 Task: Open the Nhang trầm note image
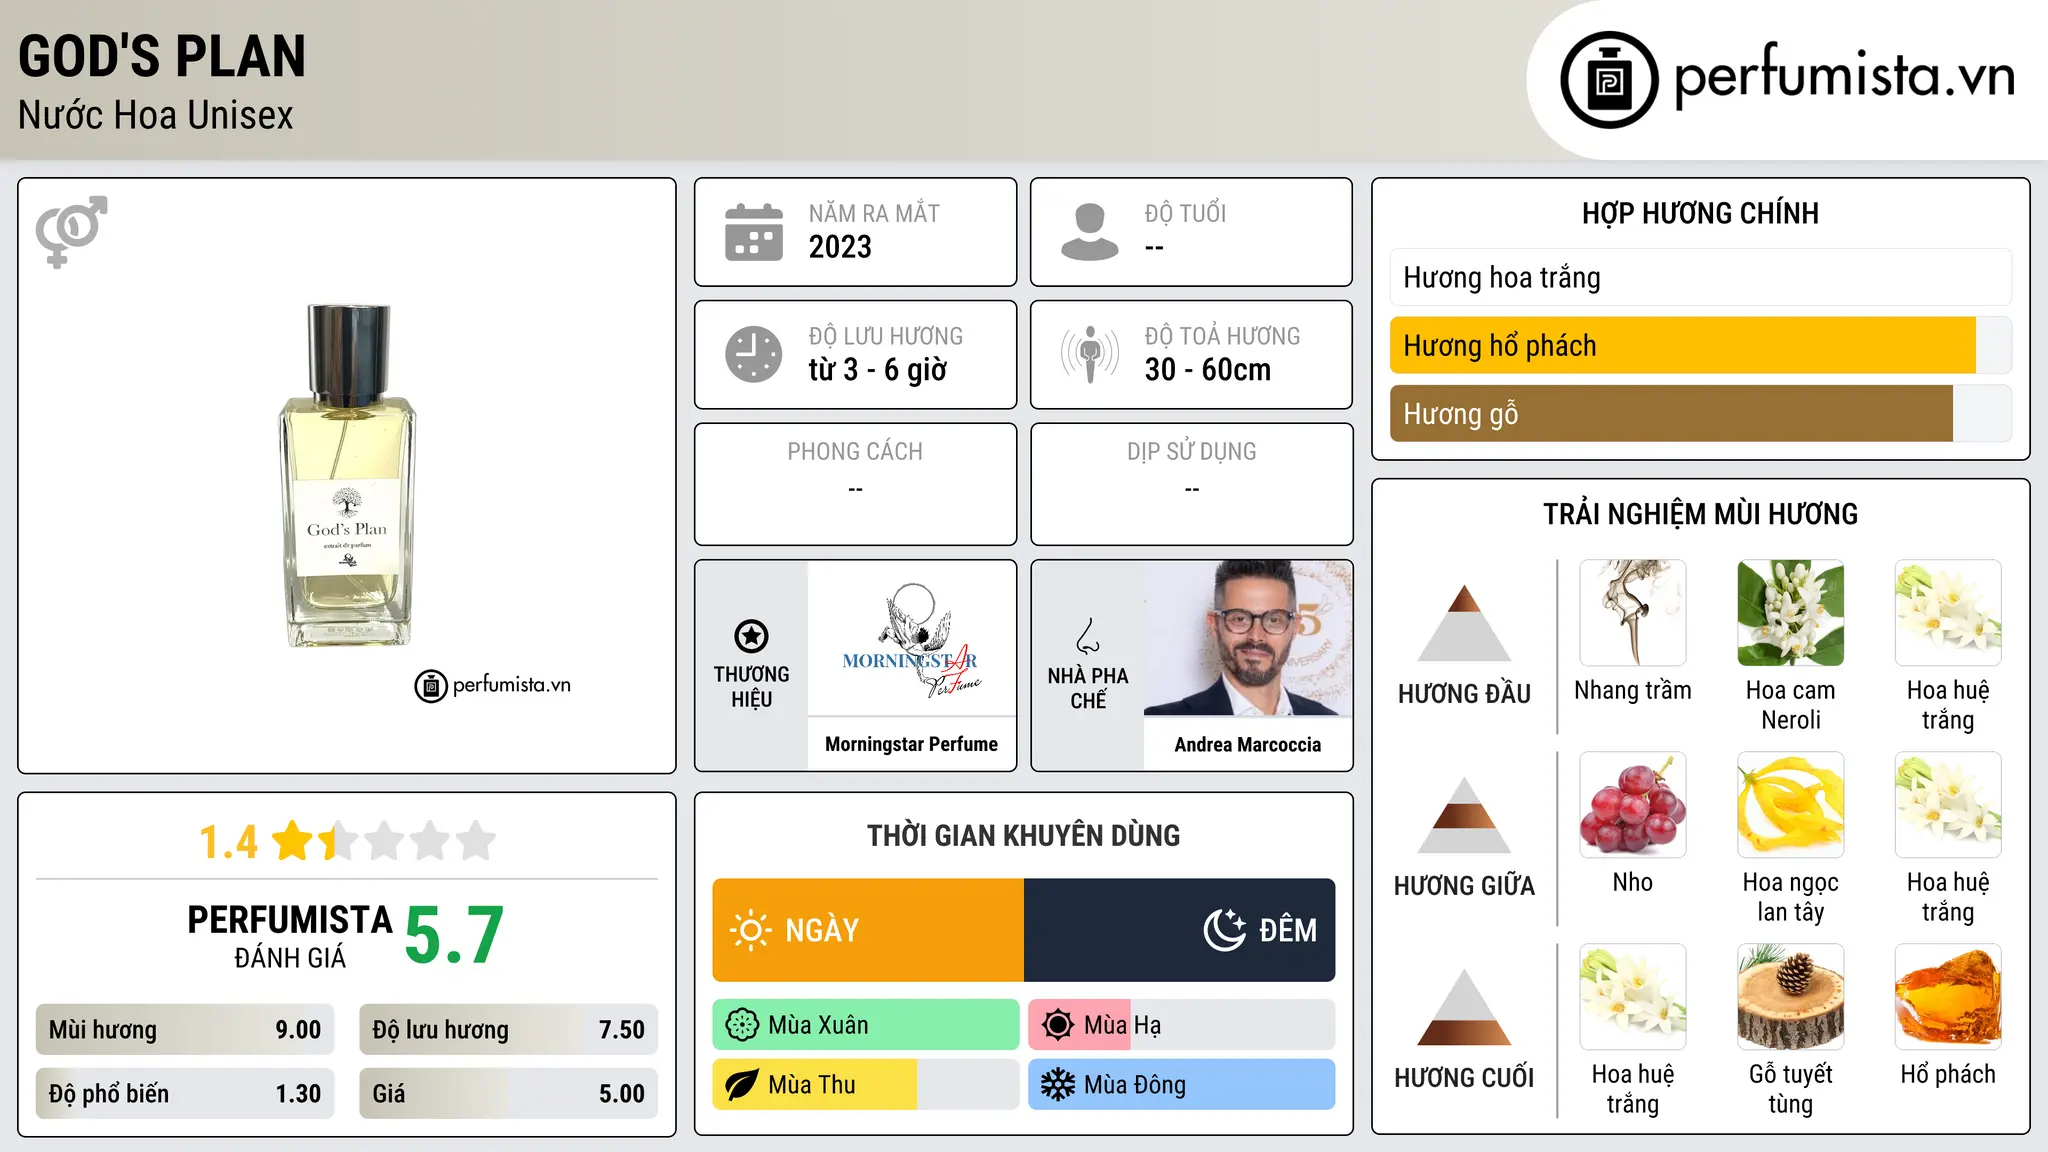1633,613
